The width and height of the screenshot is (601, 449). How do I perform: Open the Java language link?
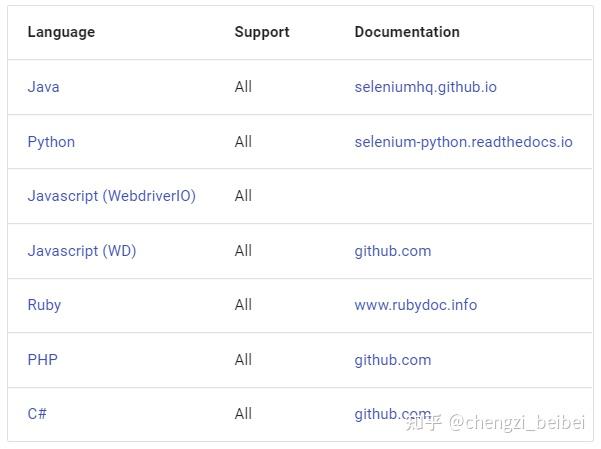tap(43, 87)
